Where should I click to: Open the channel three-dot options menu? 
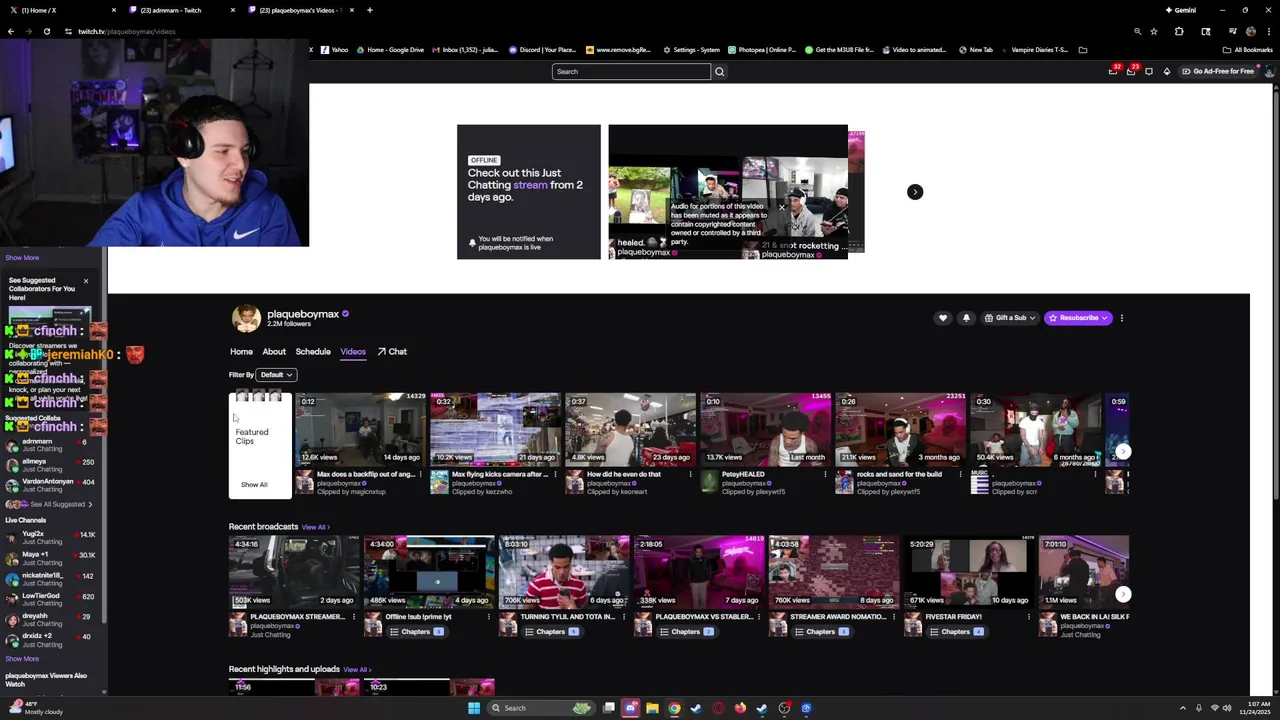click(1122, 318)
